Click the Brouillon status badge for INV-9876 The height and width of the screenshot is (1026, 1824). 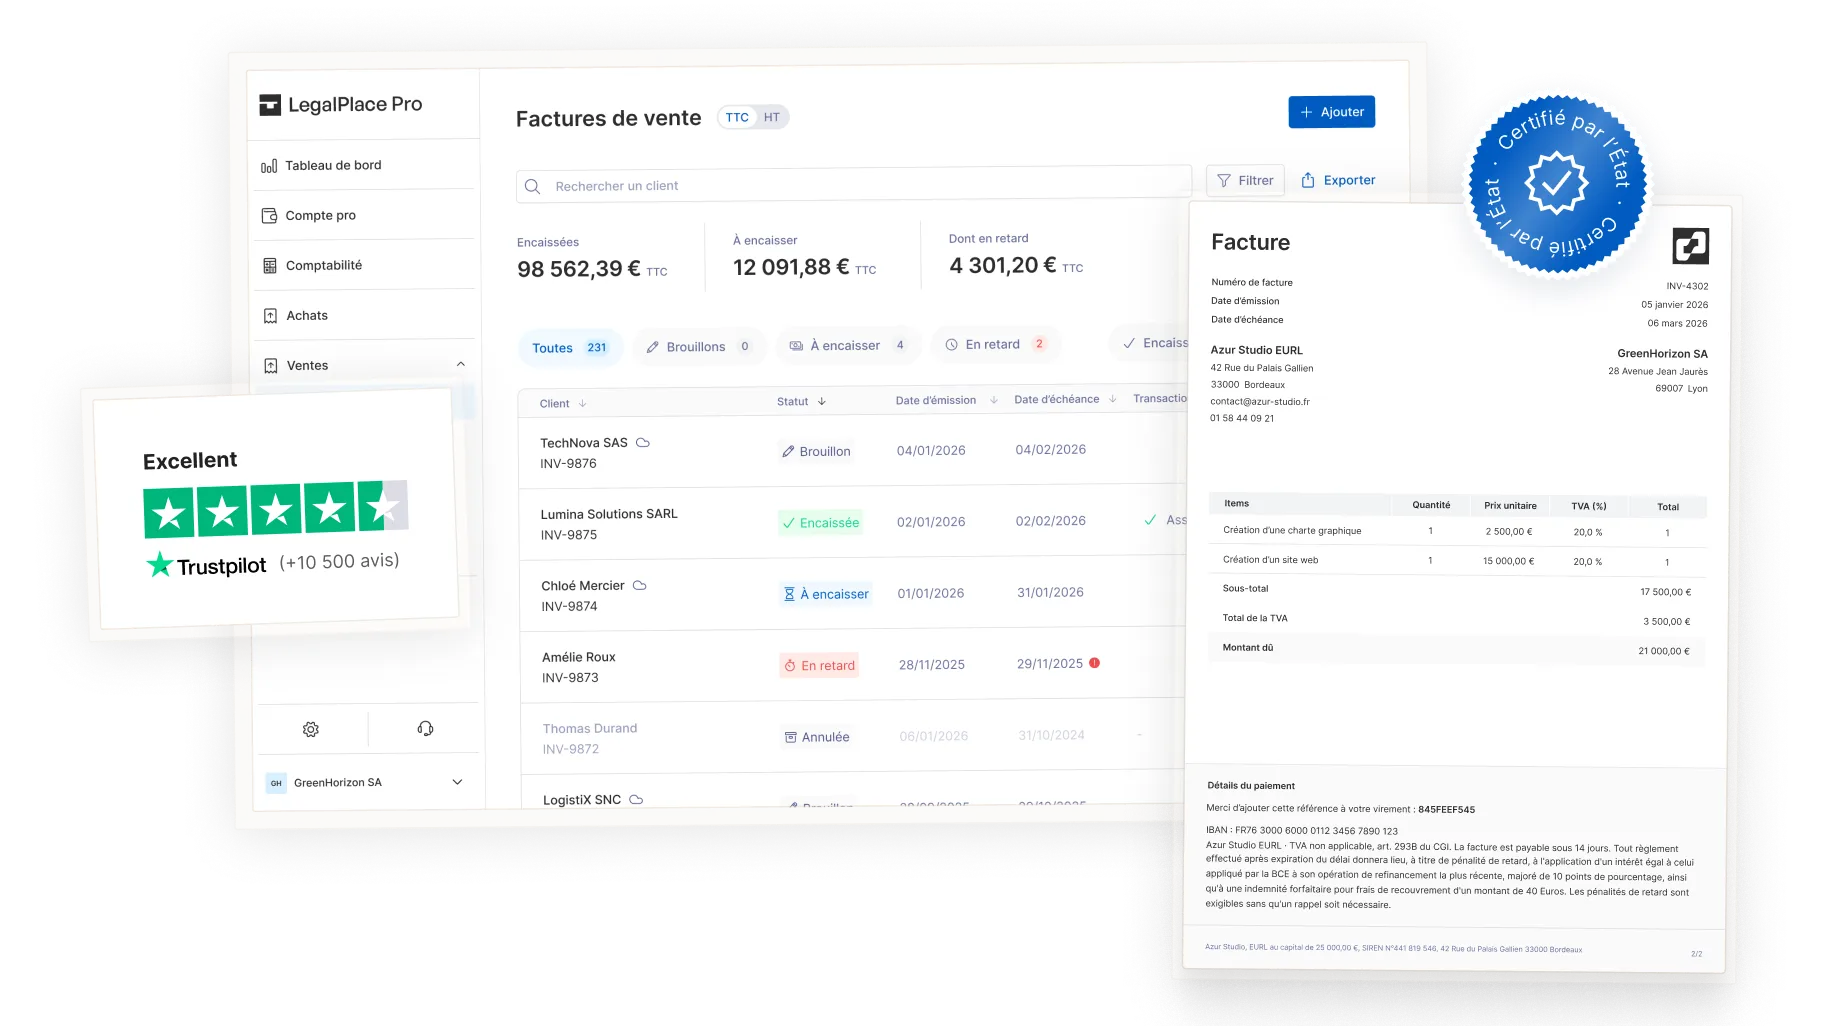tap(816, 451)
